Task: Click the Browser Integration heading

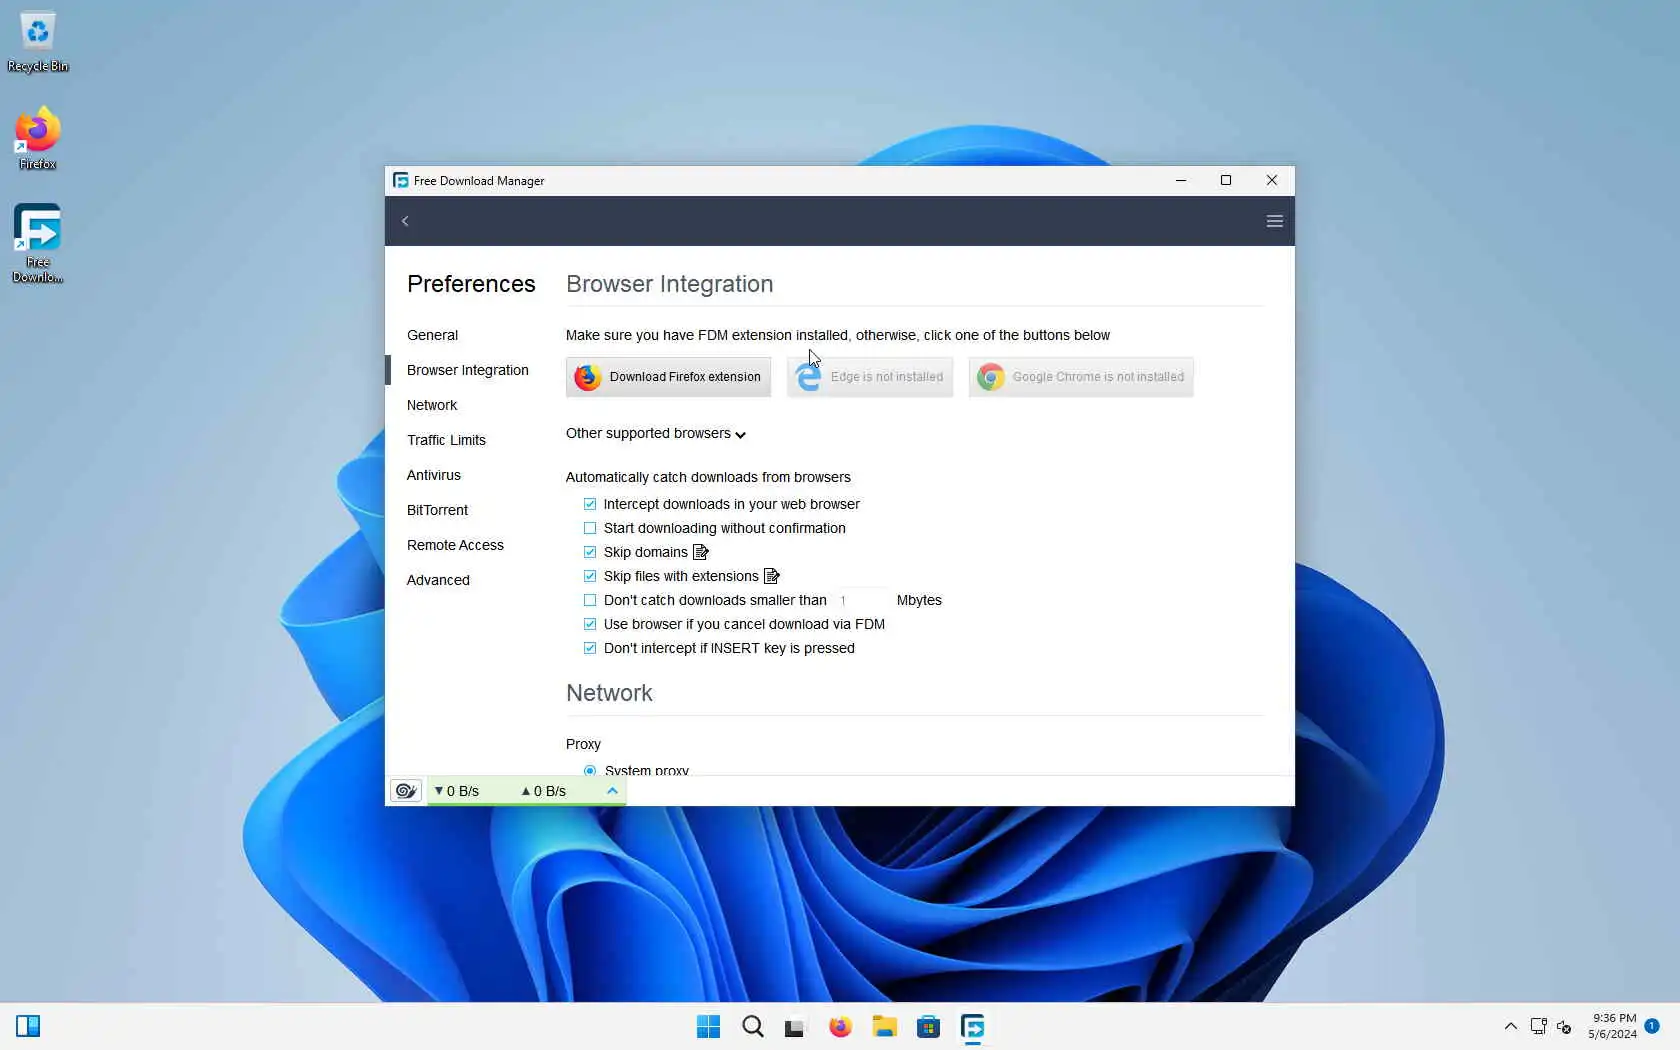Action: (669, 284)
